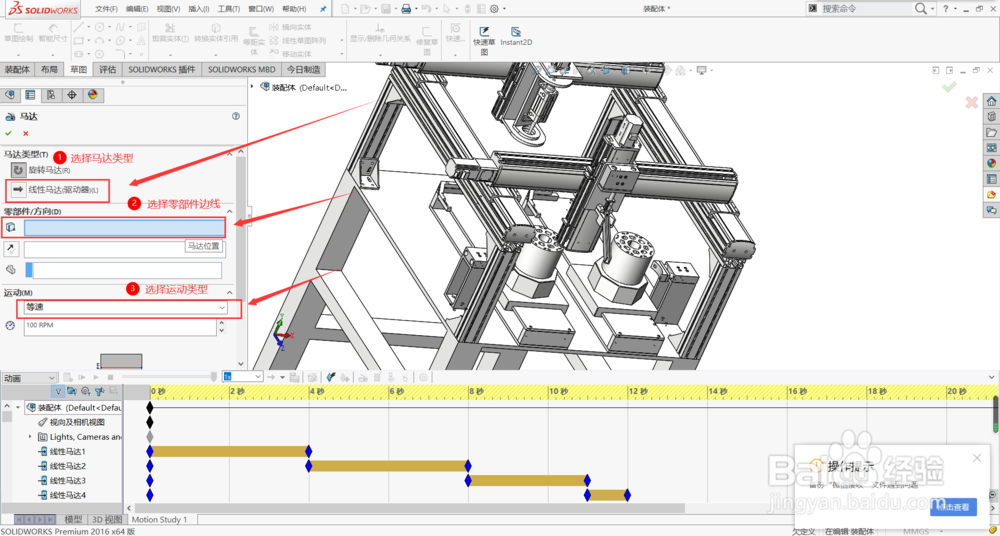The width and height of the screenshot is (1000, 536).
Task: Collapse the 零部件/方向 section chevron
Action: pos(230,211)
